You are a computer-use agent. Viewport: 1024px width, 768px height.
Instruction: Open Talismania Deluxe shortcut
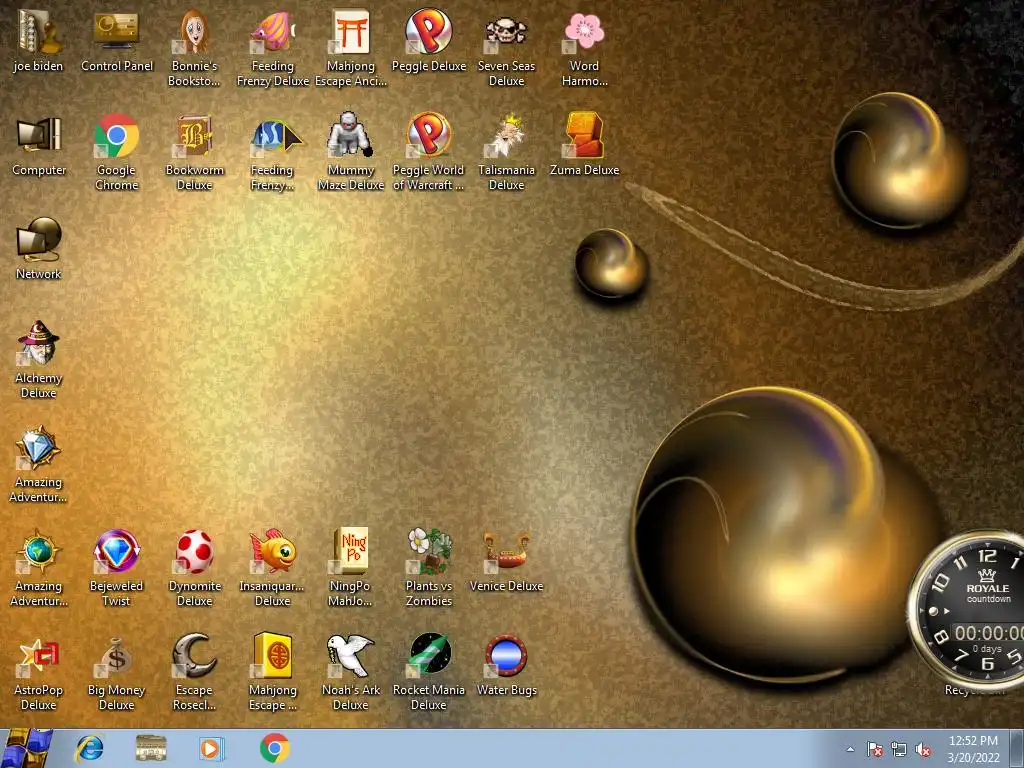(506, 153)
